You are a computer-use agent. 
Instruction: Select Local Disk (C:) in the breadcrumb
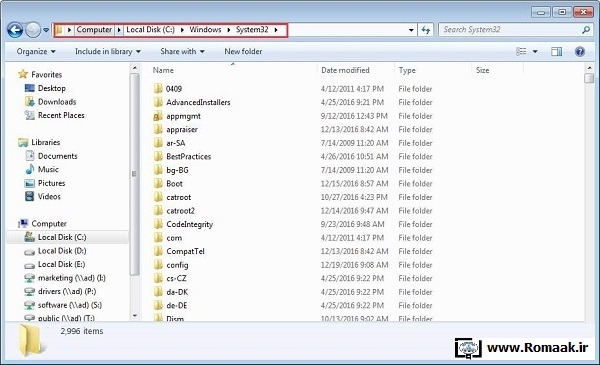150,30
